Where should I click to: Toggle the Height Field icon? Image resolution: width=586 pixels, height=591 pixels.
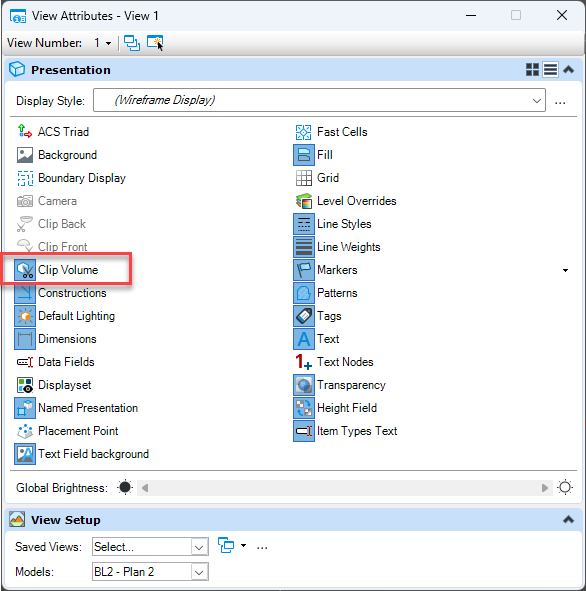click(304, 408)
